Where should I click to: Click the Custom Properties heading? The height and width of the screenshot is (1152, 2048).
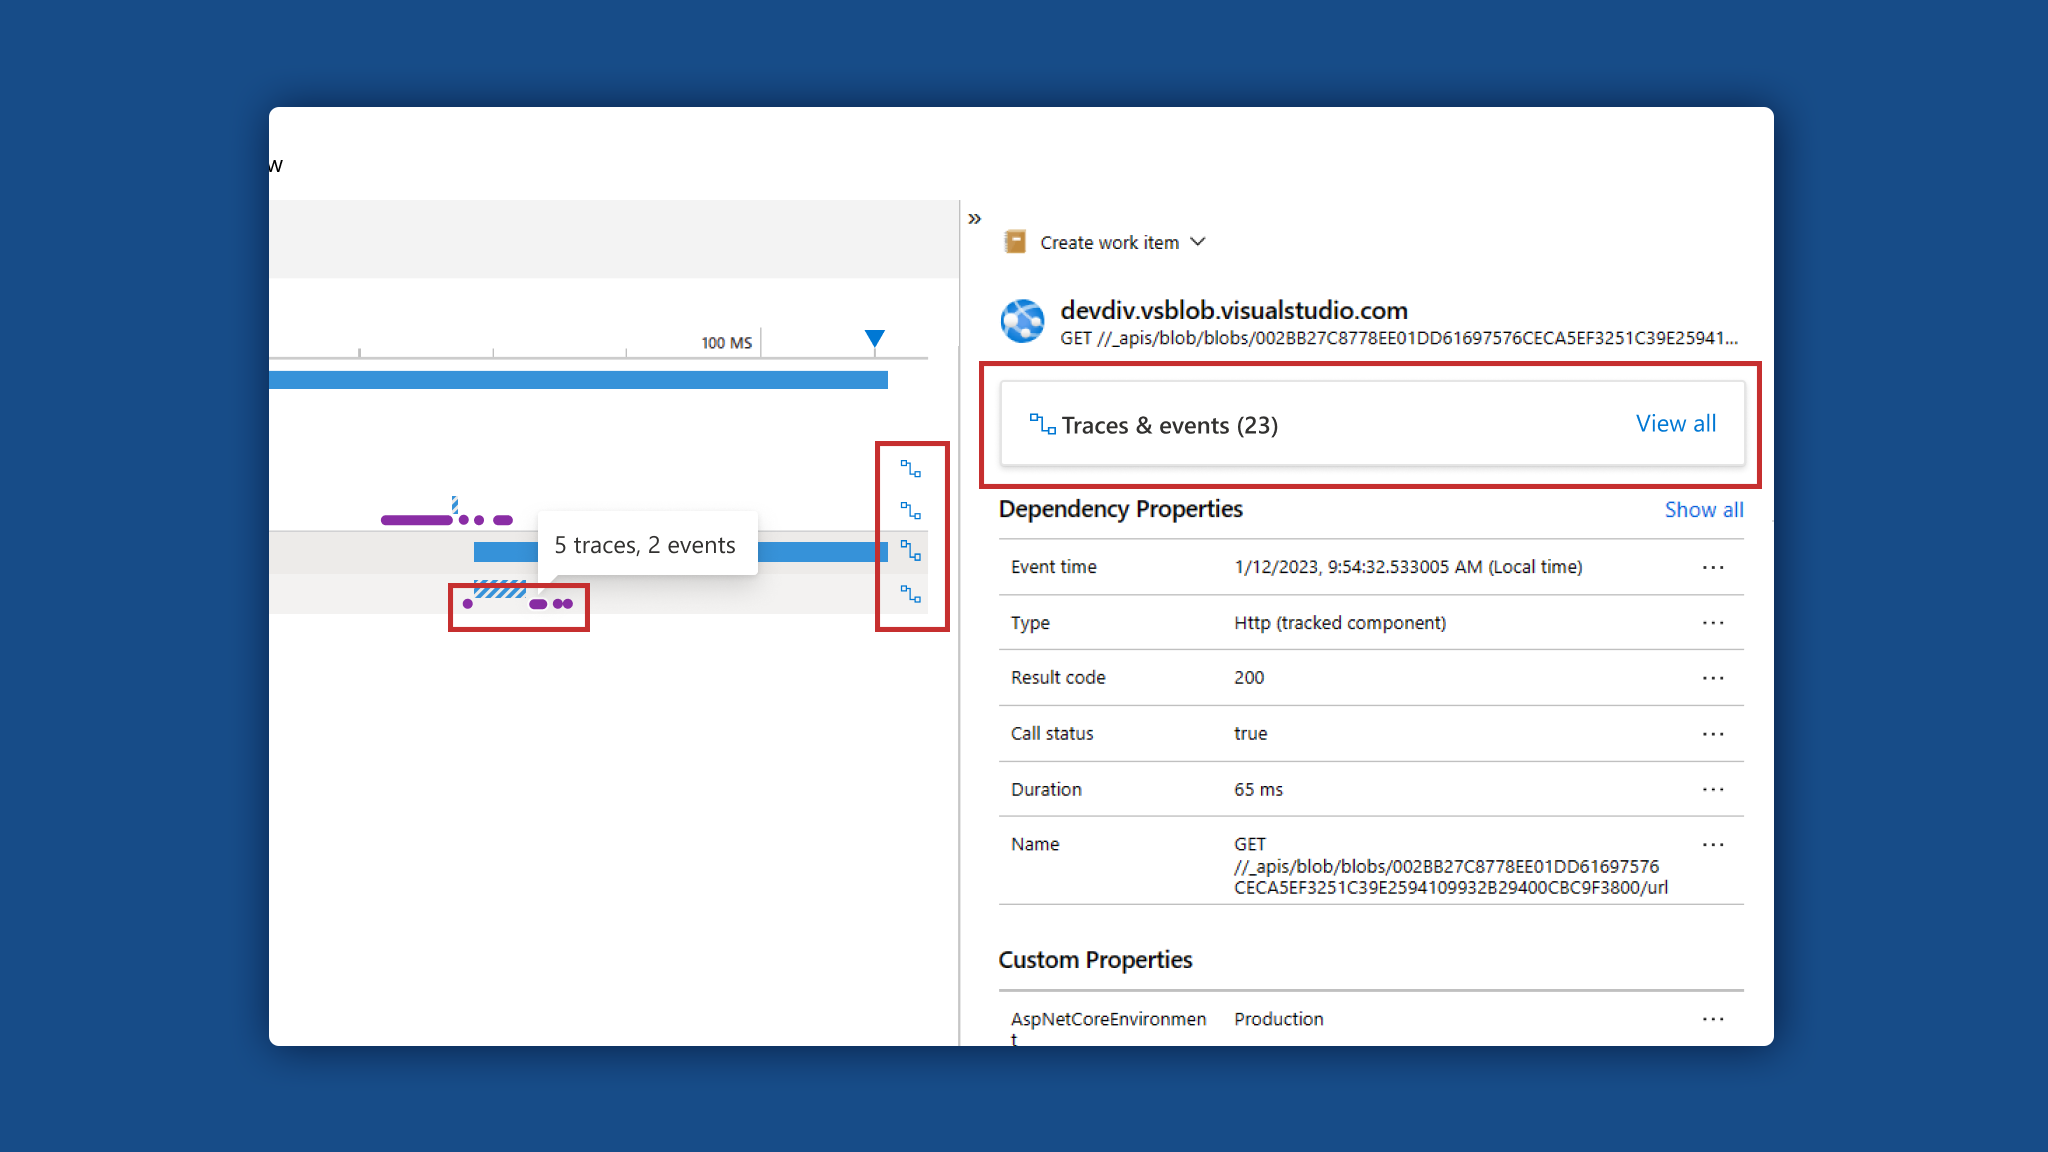(1095, 960)
